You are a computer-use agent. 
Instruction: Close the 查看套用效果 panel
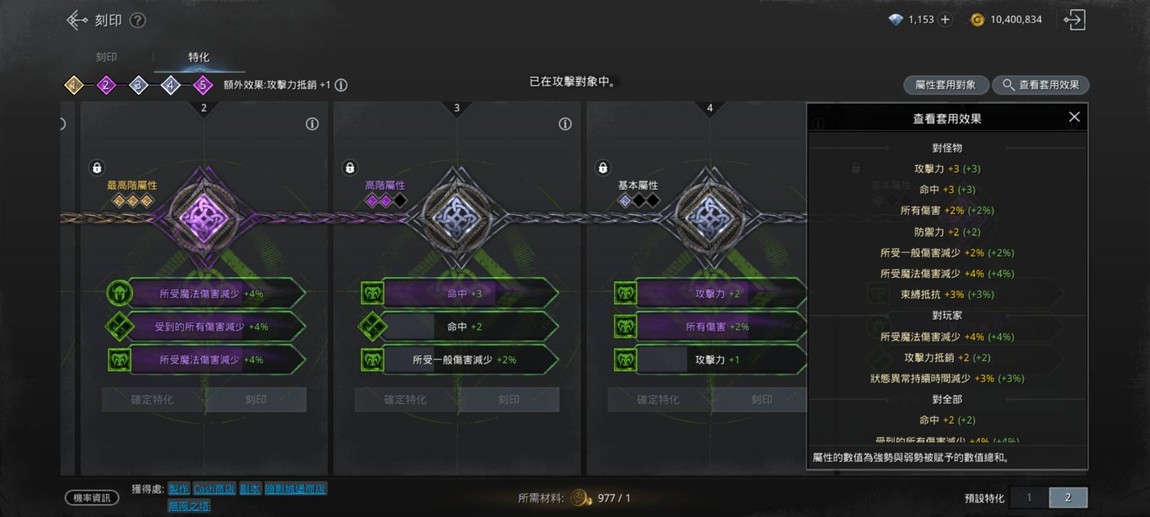pyautogui.click(x=1074, y=117)
